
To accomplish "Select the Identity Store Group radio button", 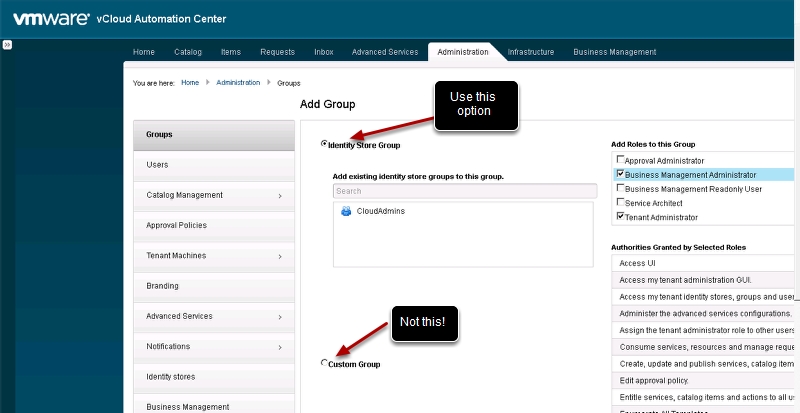I will (x=323, y=144).
